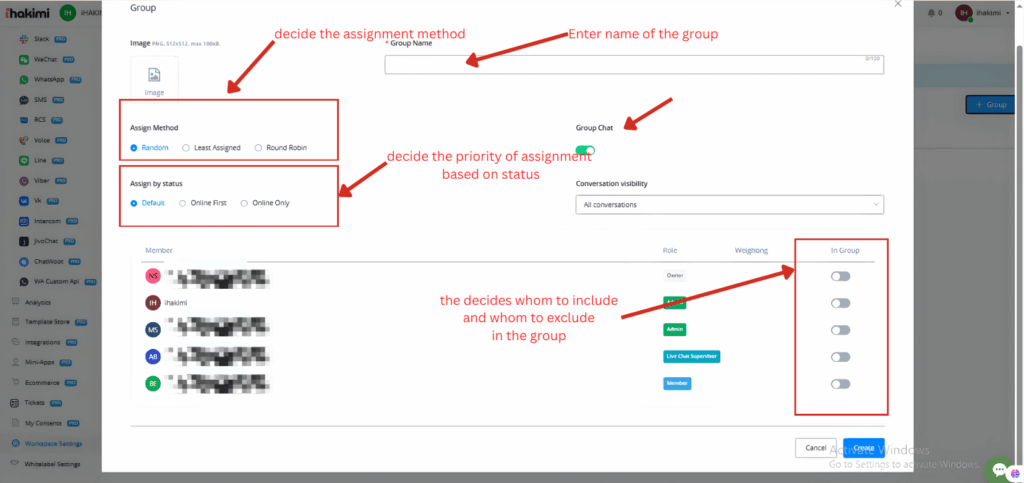Click into the Group Name field

634,65
